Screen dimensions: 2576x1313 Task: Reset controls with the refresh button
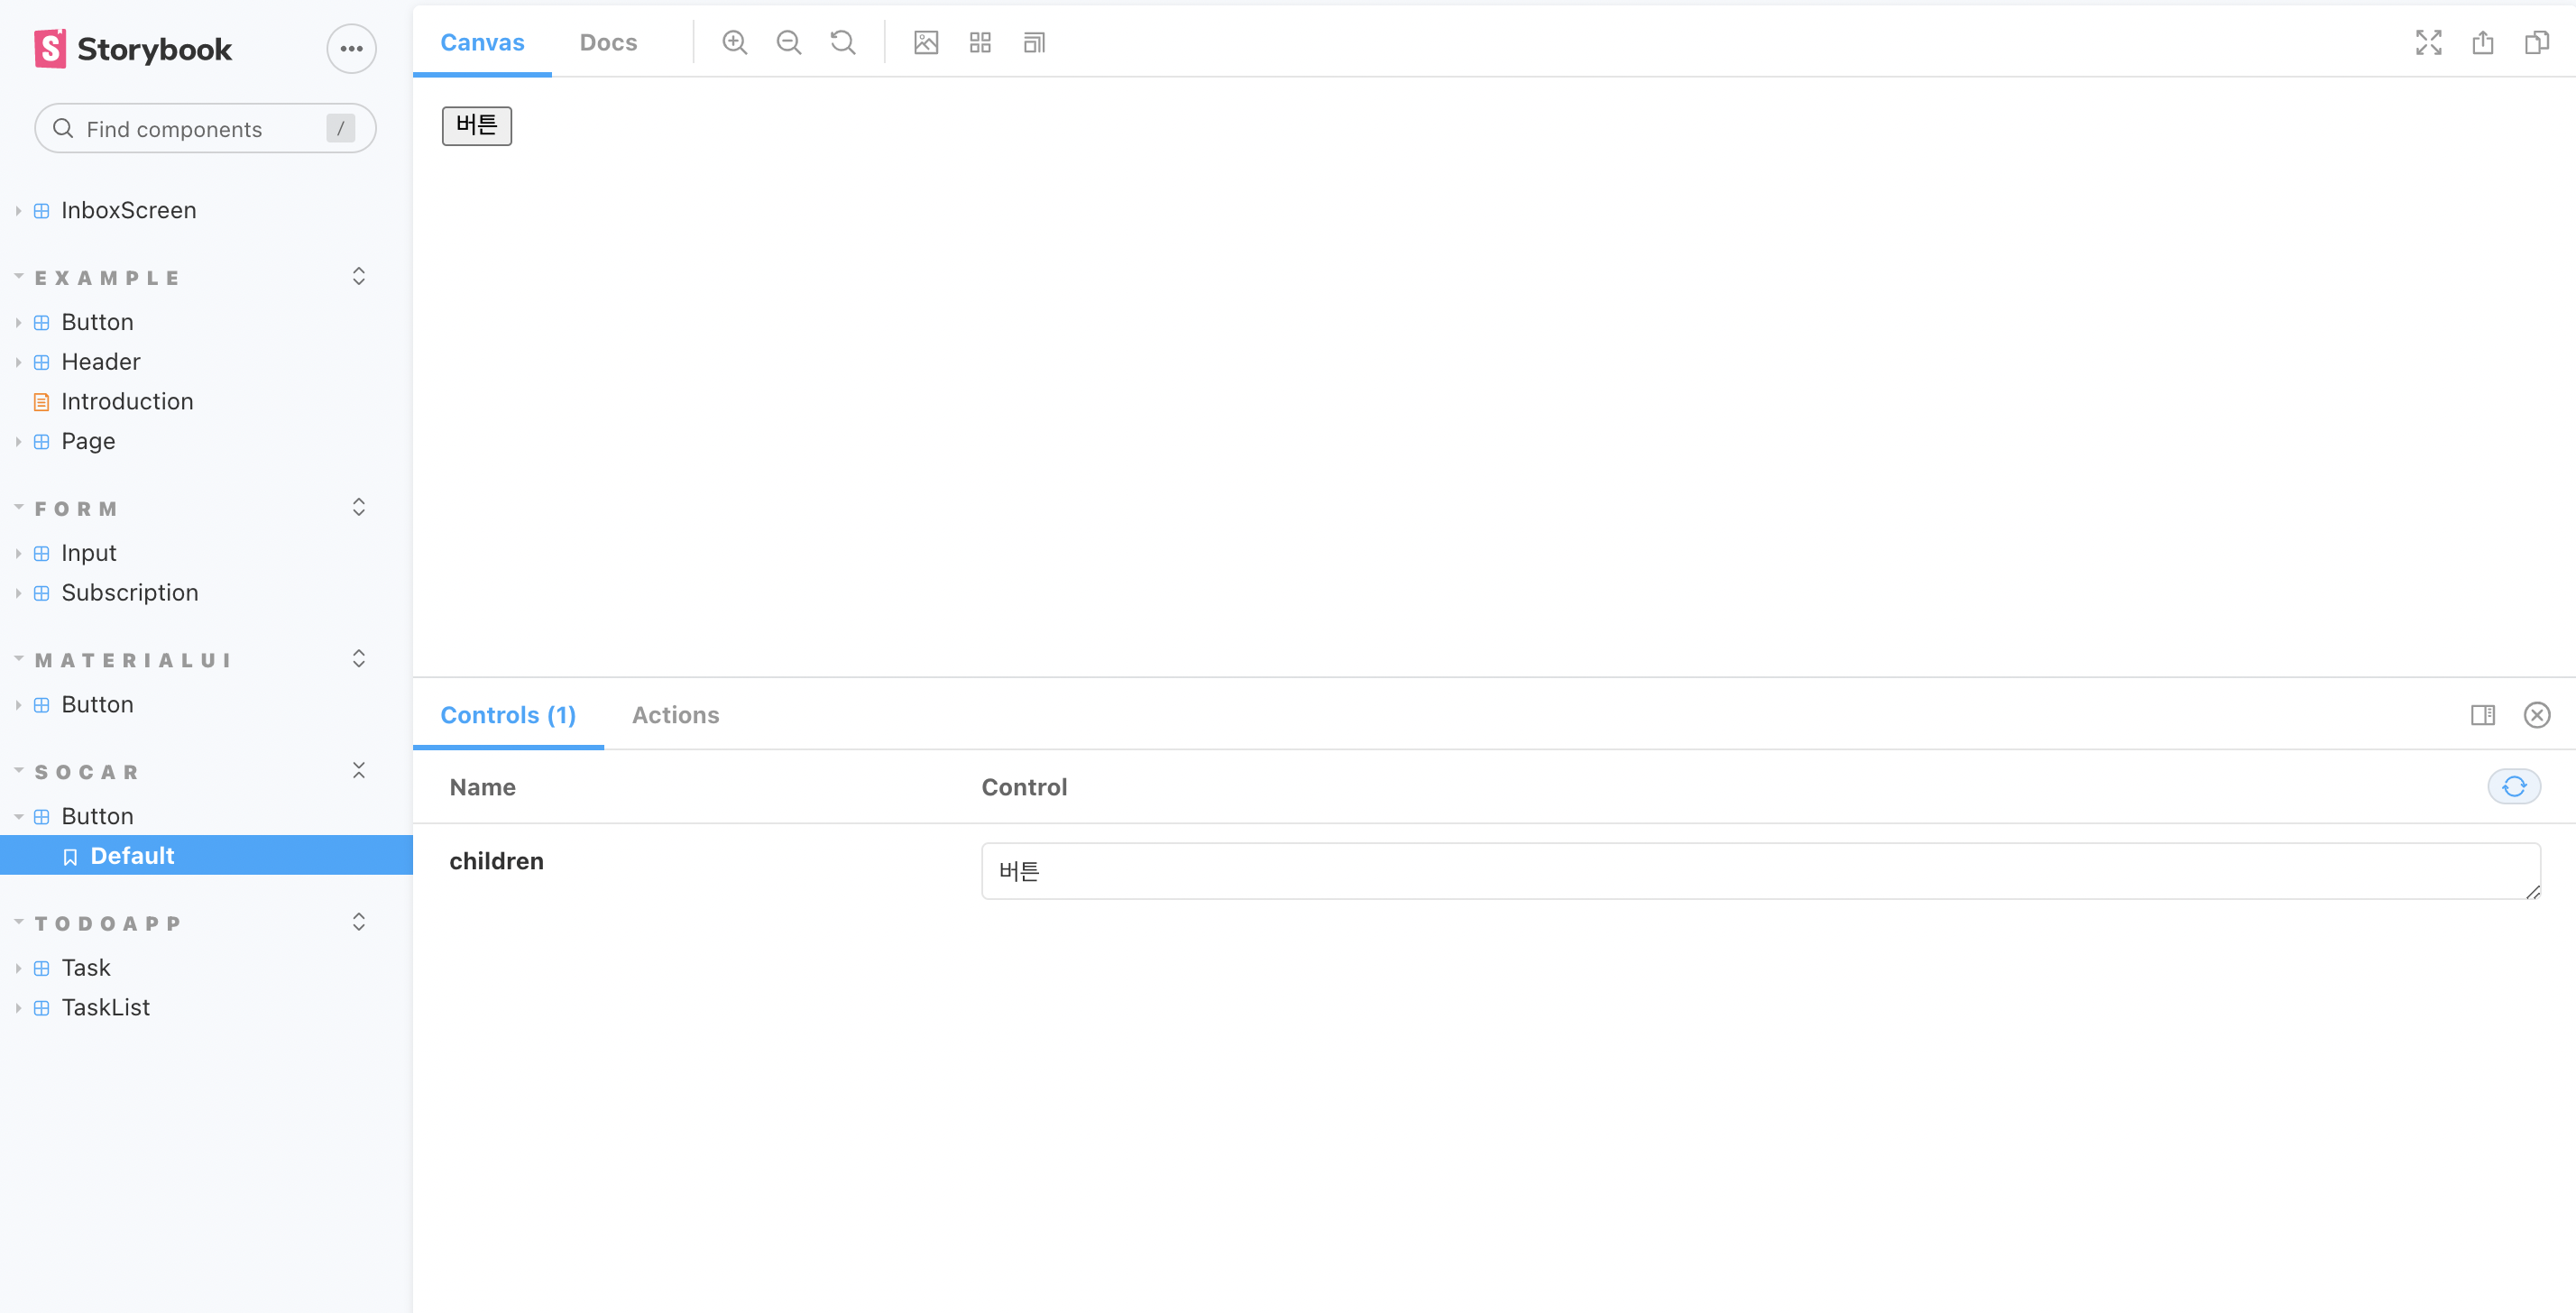pyautogui.click(x=2514, y=787)
